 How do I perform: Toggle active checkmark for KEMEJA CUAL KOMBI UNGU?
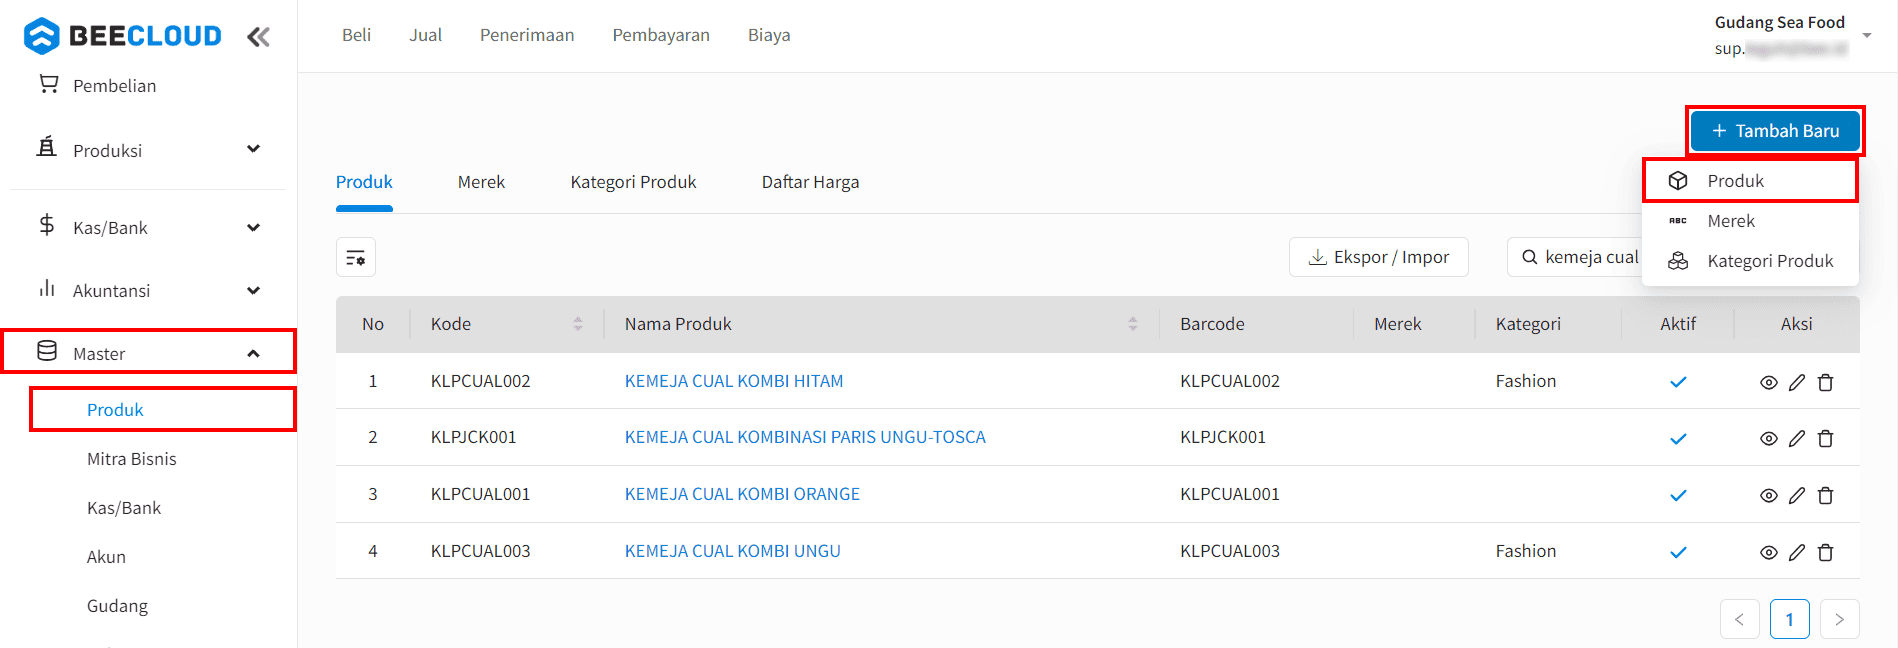point(1678,552)
